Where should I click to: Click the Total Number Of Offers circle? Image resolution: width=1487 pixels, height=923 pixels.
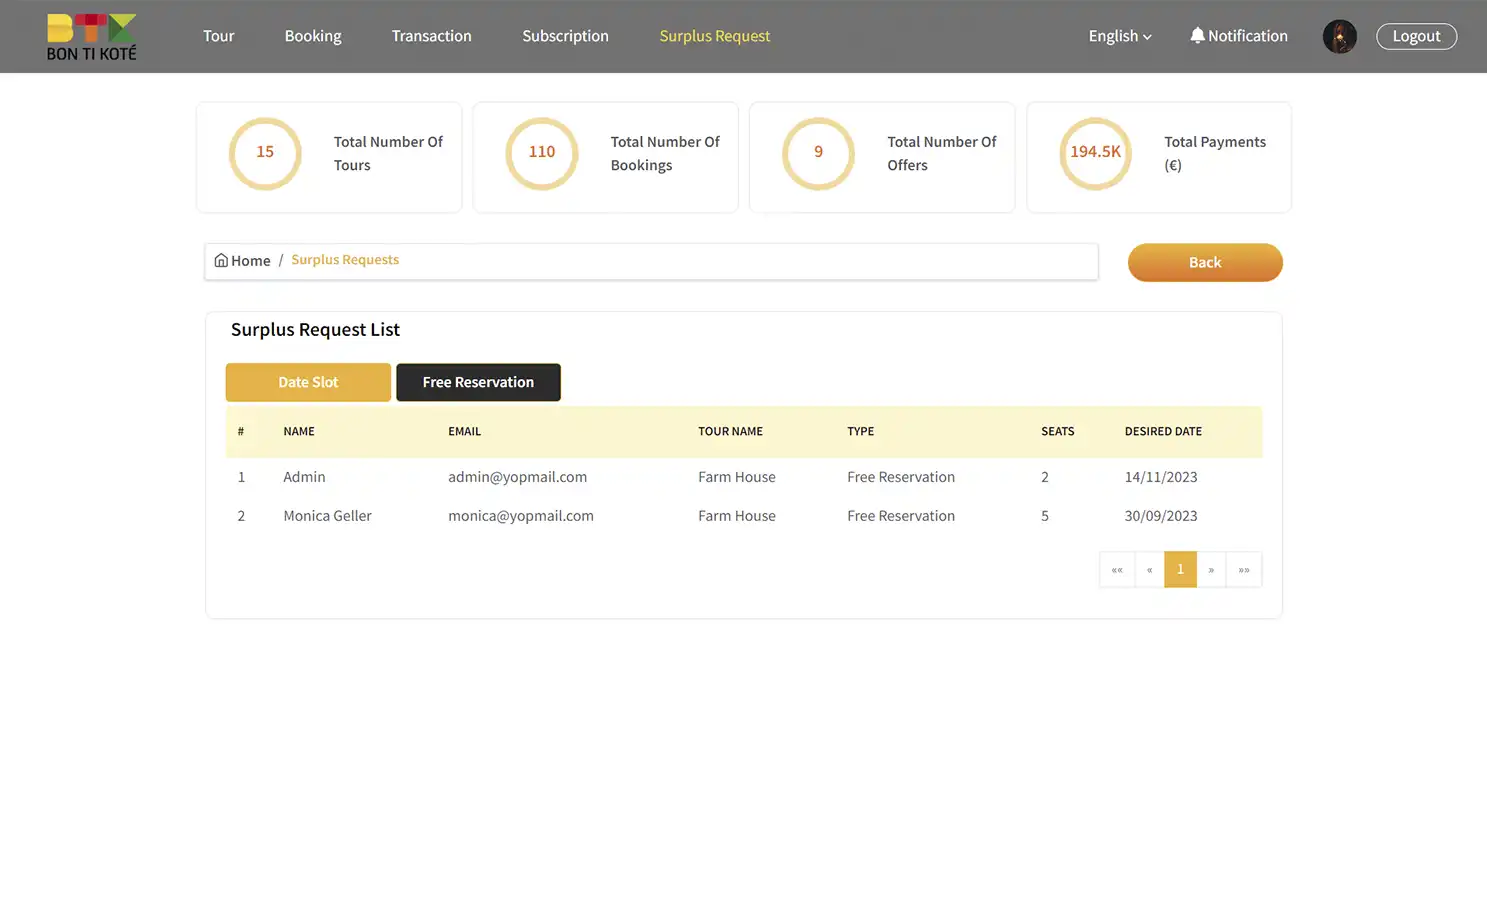pyautogui.click(x=818, y=154)
